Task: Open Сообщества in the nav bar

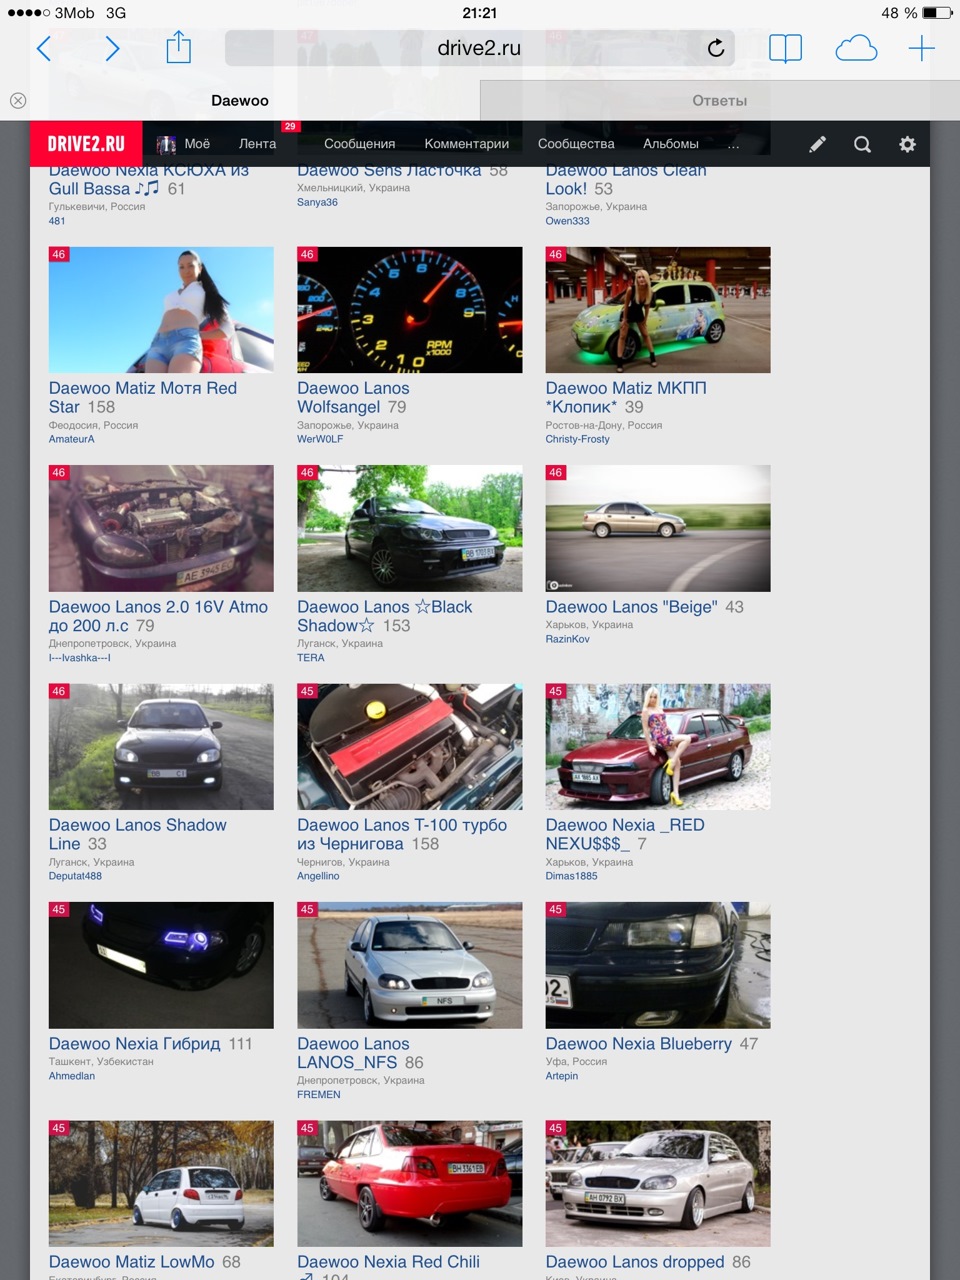Action: [576, 144]
